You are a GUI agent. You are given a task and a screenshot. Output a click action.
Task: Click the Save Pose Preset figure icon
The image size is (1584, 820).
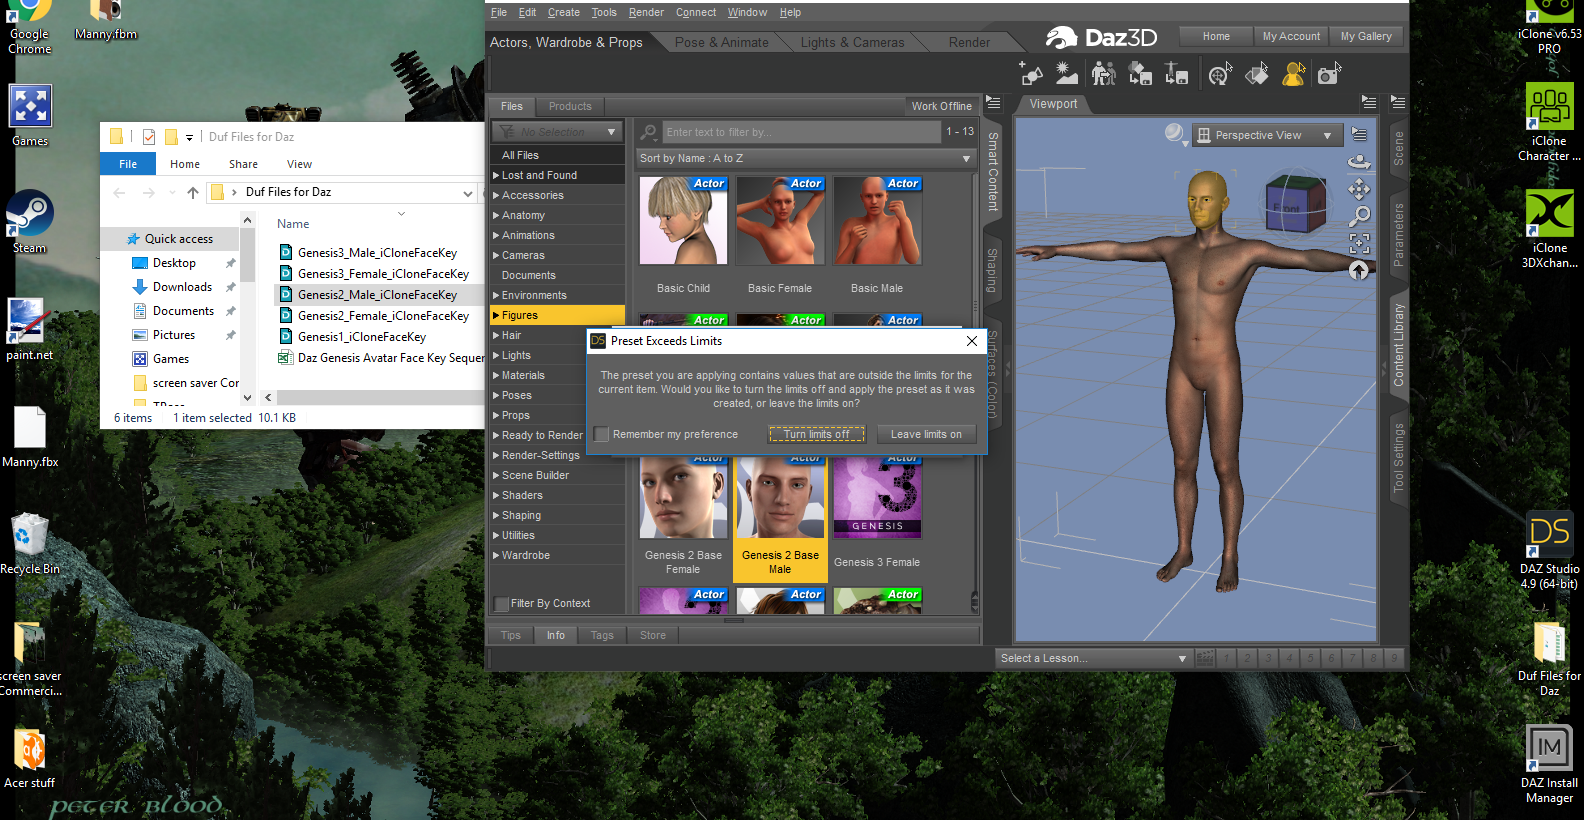1177,74
